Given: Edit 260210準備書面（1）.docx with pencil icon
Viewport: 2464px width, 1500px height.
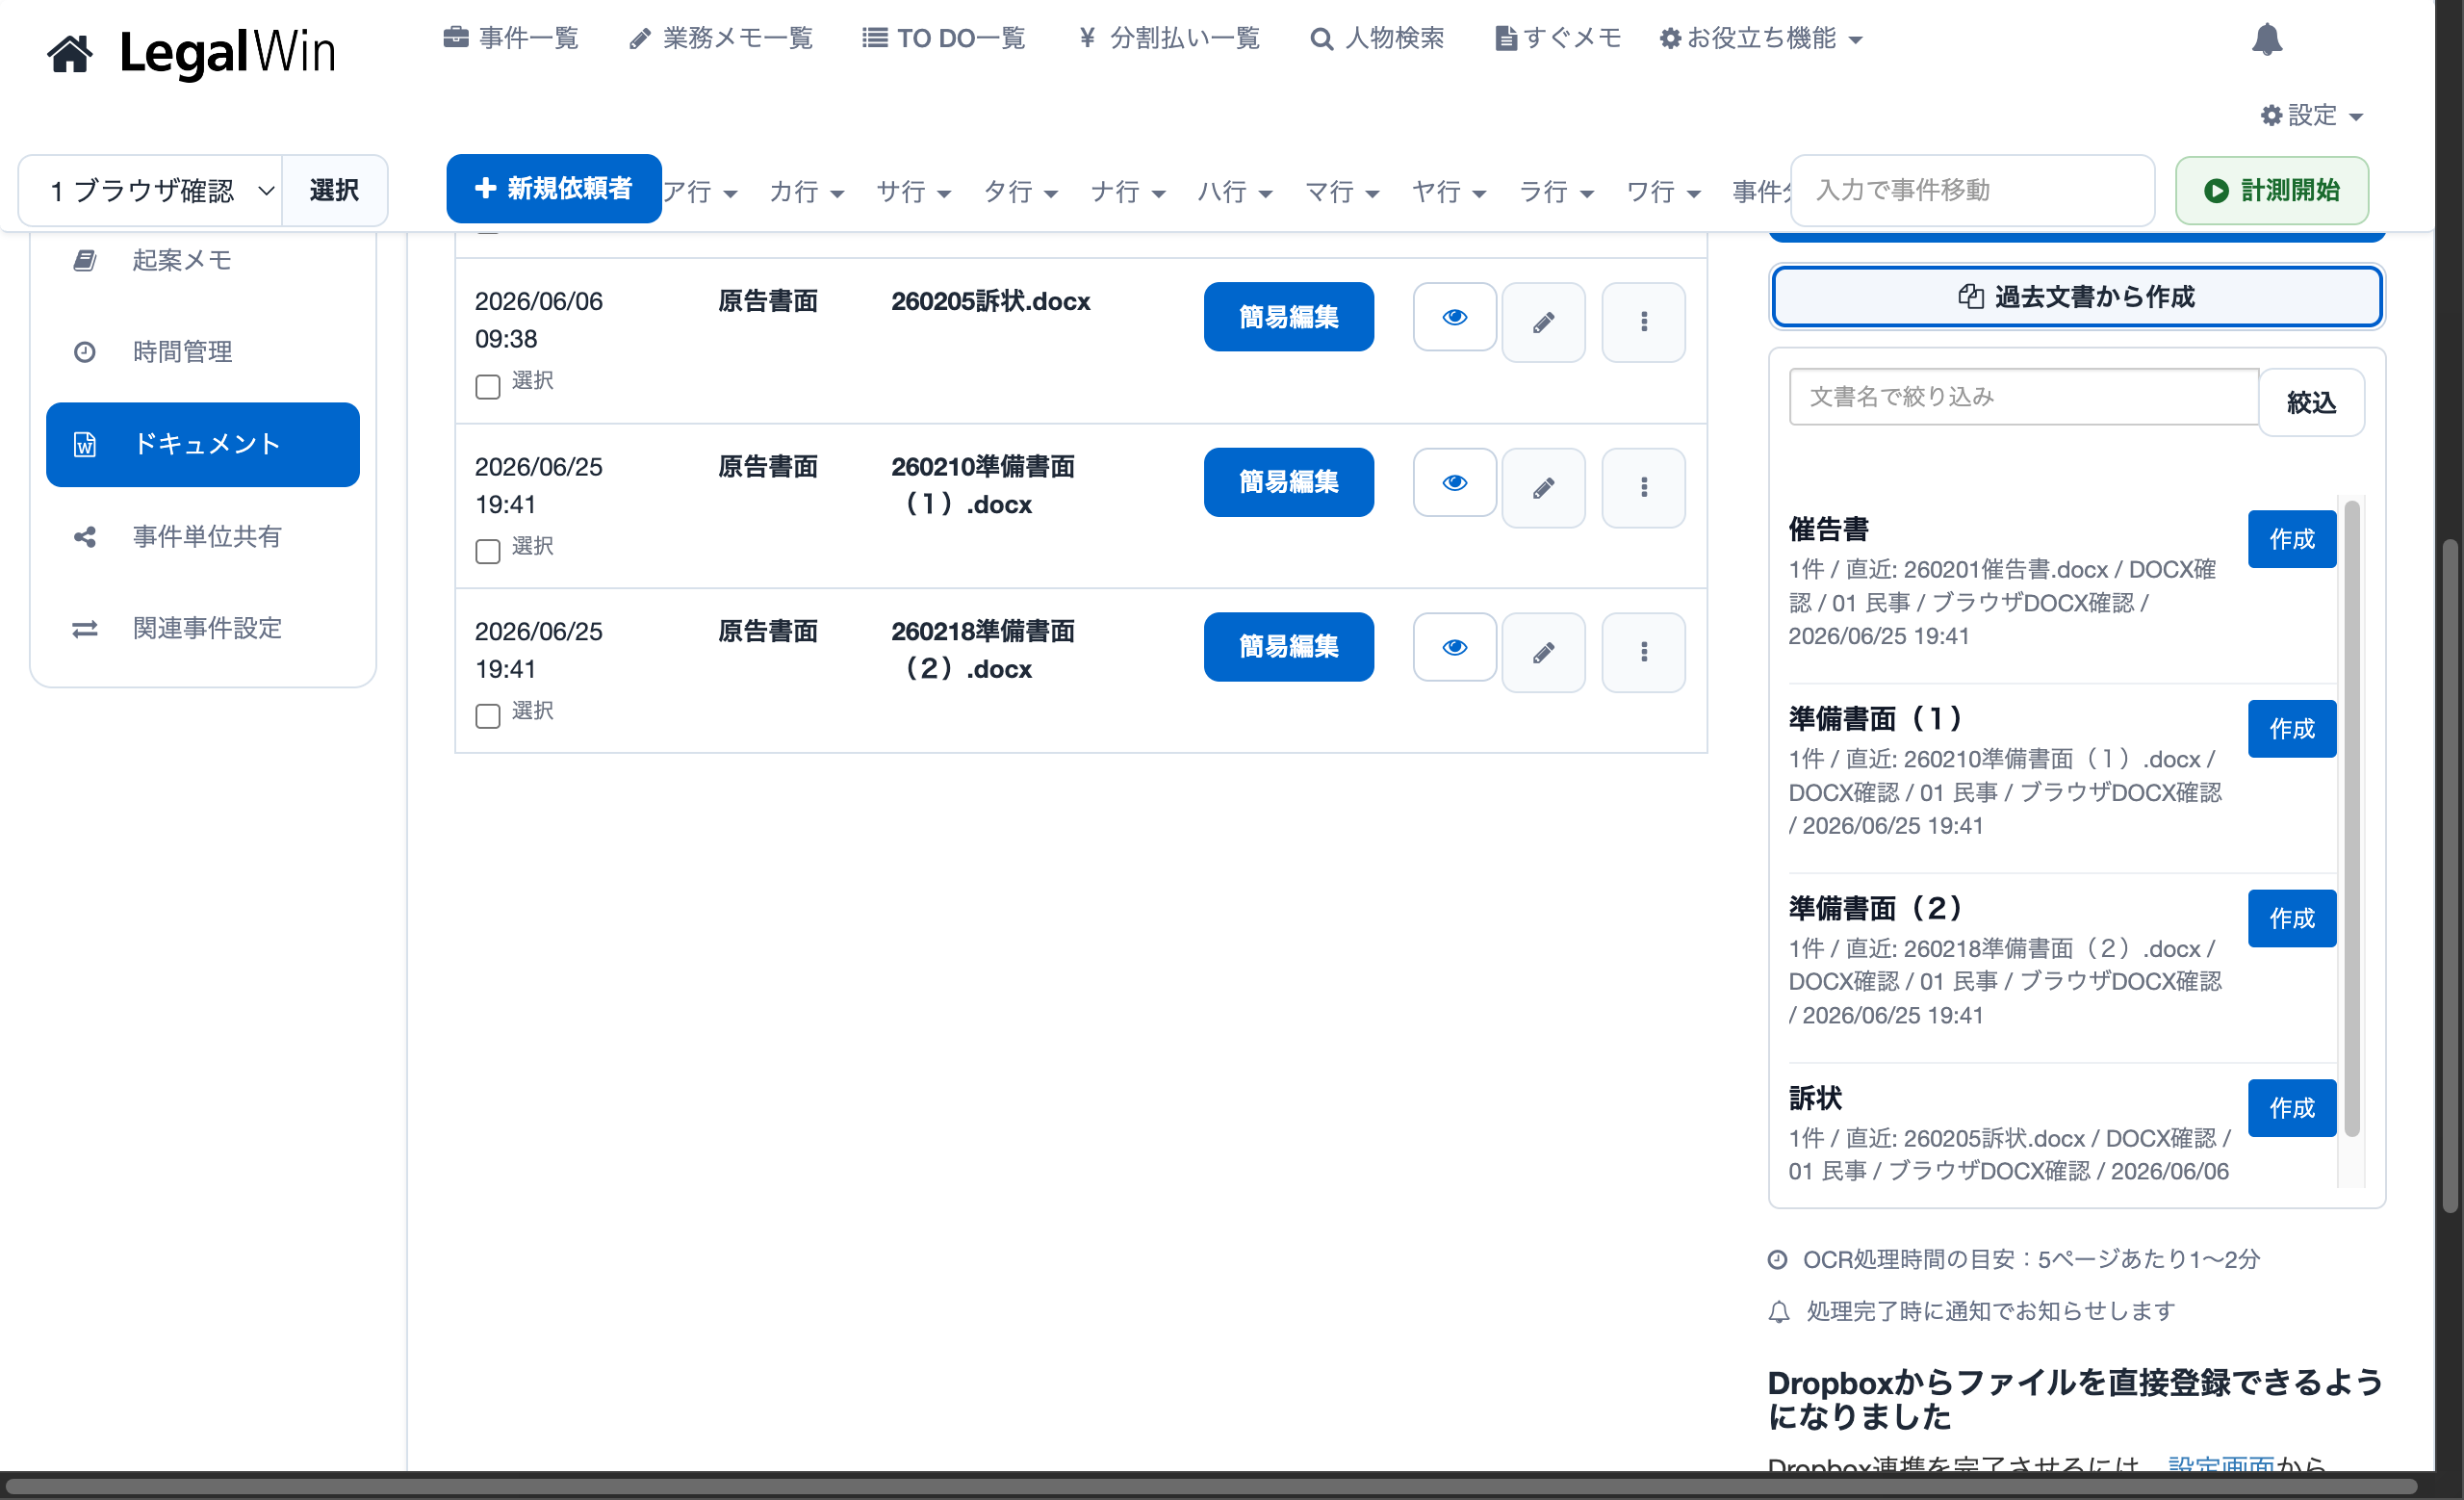Looking at the screenshot, I should coord(1543,487).
